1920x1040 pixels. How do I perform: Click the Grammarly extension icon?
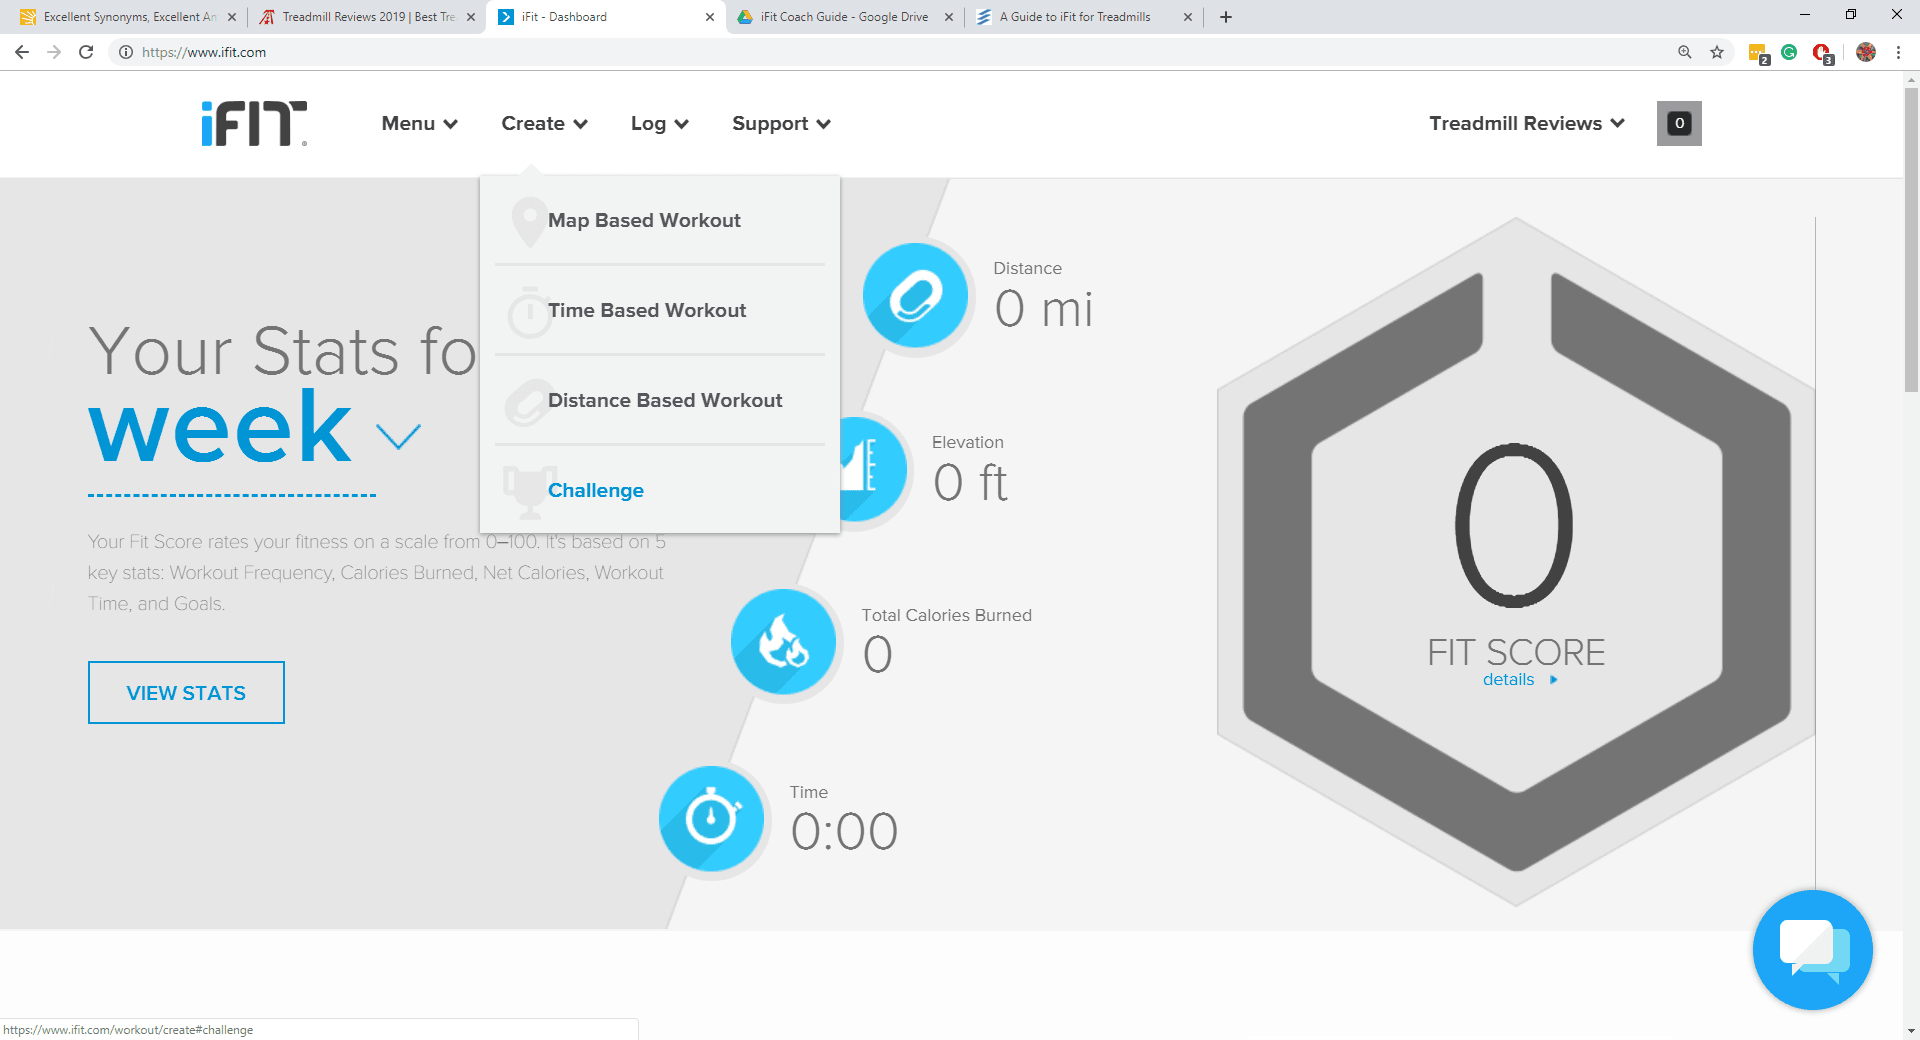coord(1789,52)
